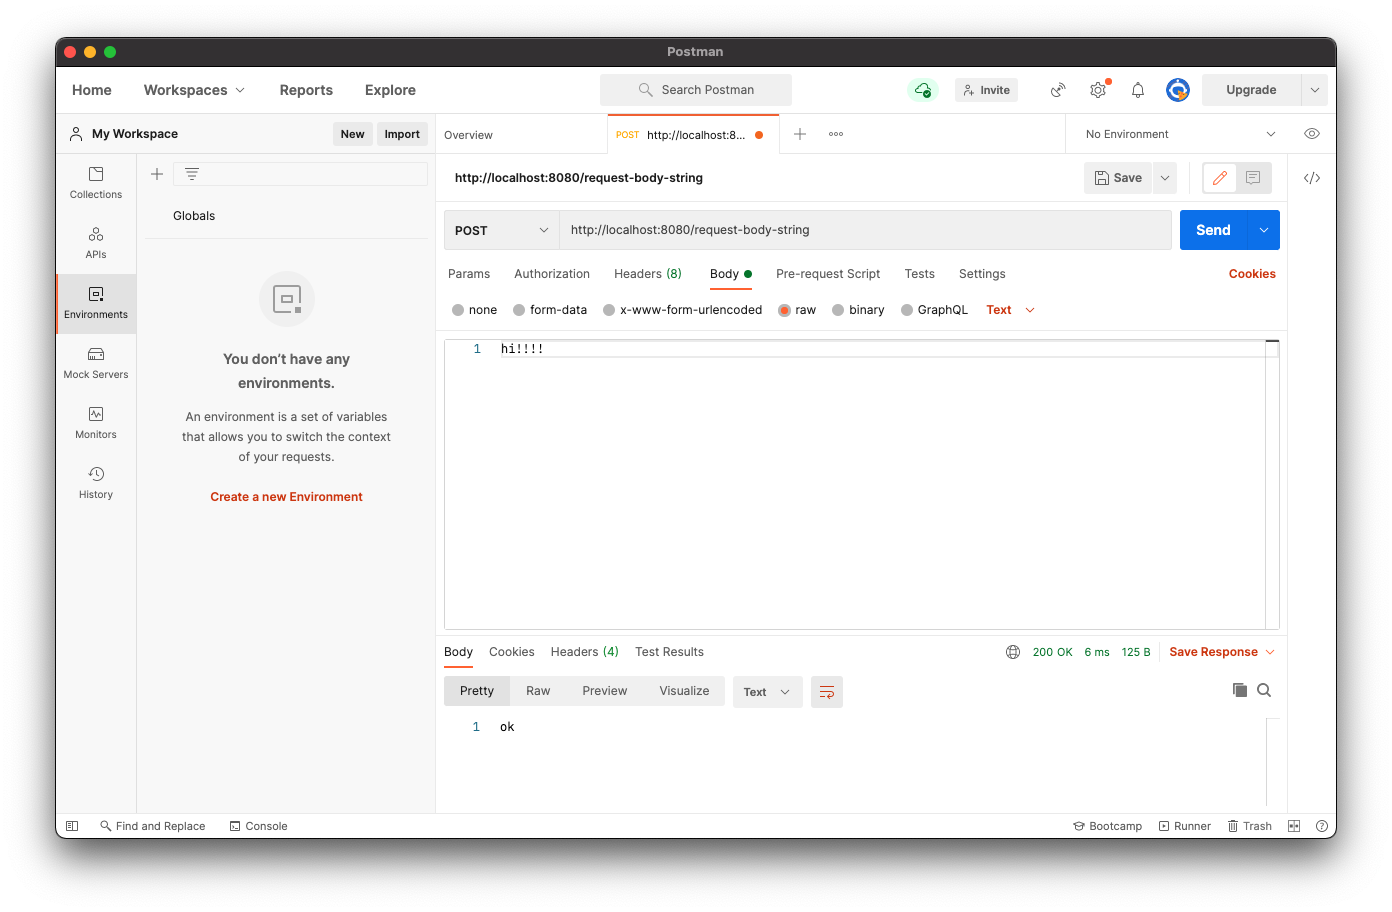Click the New button
Image resolution: width=1392 pixels, height=912 pixels.
pyautogui.click(x=353, y=134)
